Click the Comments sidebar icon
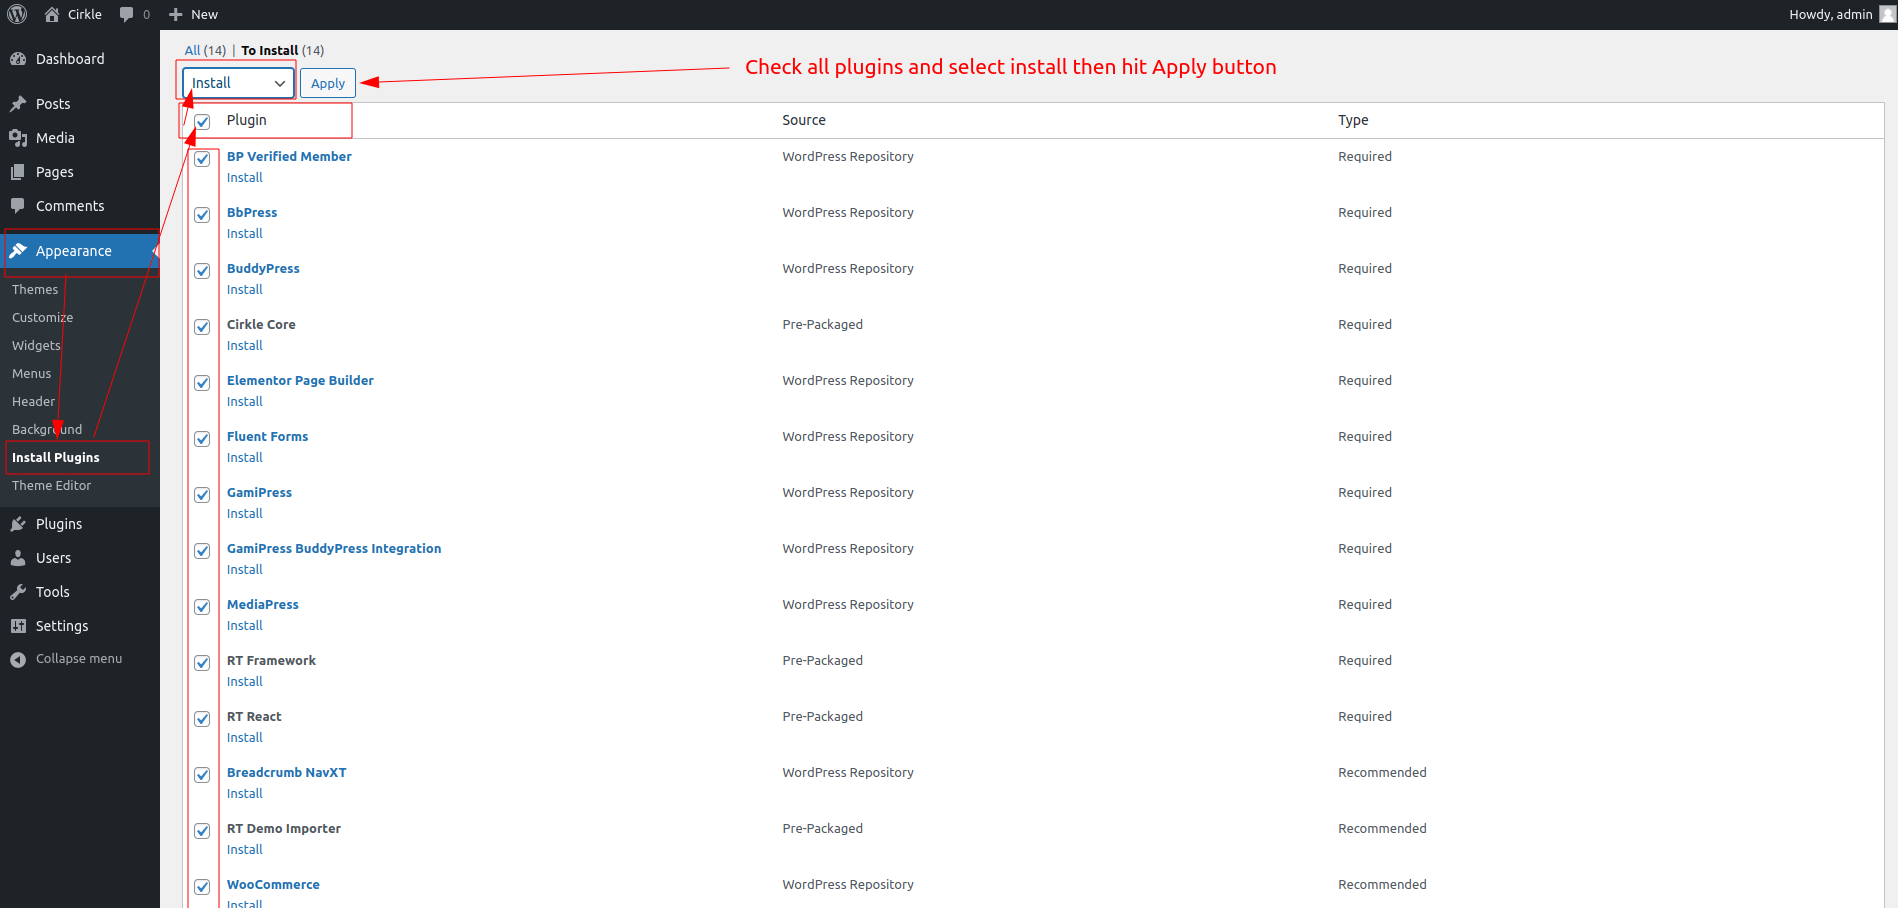The width and height of the screenshot is (1898, 908). [x=18, y=206]
